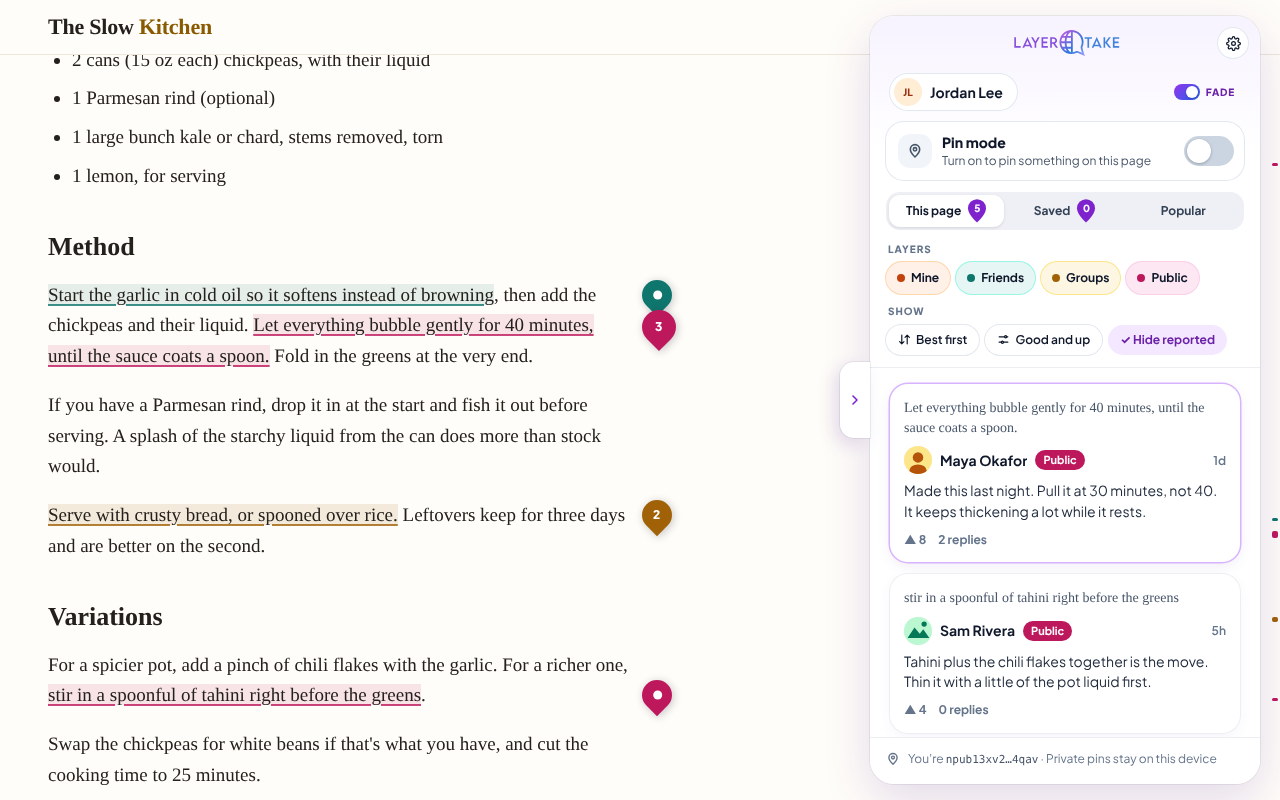Image resolution: width=1280 pixels, height=800 pixels.
Task: Click the Pin mode location icon
Action: coord(915,151)
